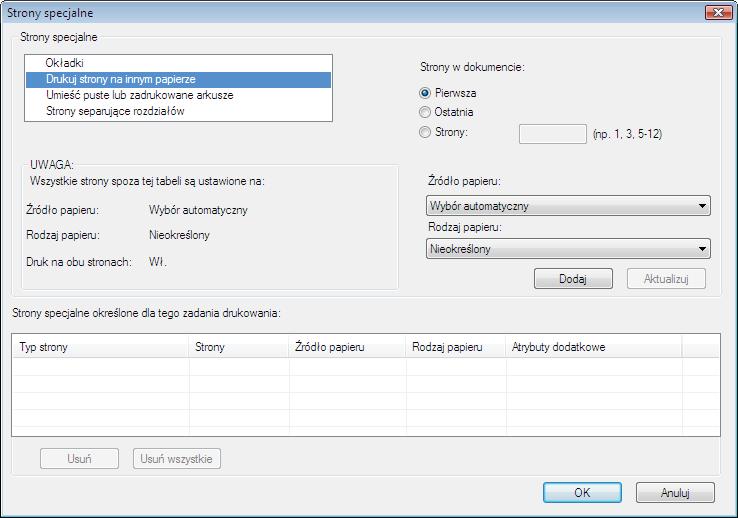Select Drukuj strony na innym papierze
The height and width of the screenshot is (518, 738).
click(178, 80)
